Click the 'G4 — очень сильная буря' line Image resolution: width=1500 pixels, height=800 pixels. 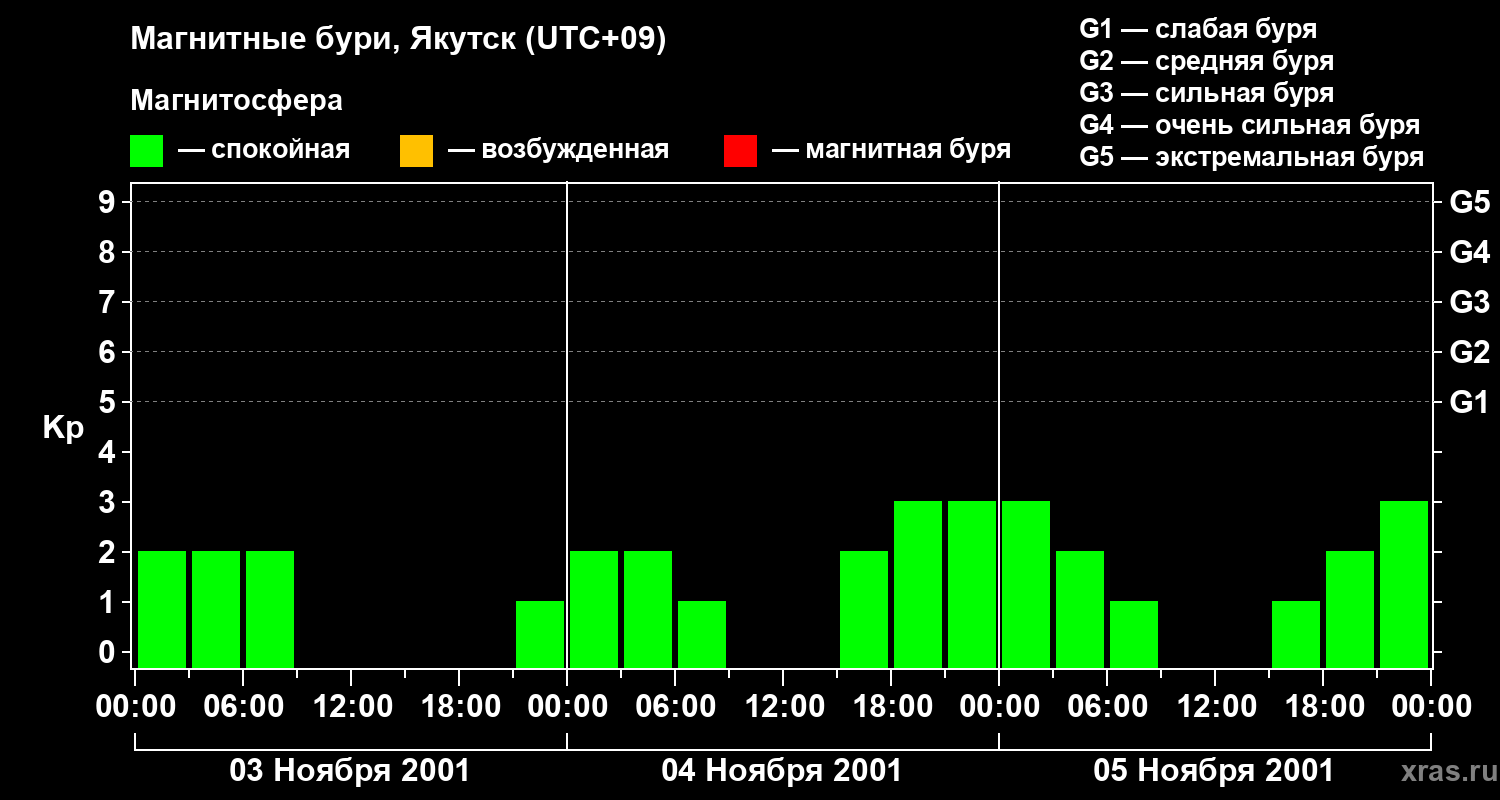coord(1250,125)
